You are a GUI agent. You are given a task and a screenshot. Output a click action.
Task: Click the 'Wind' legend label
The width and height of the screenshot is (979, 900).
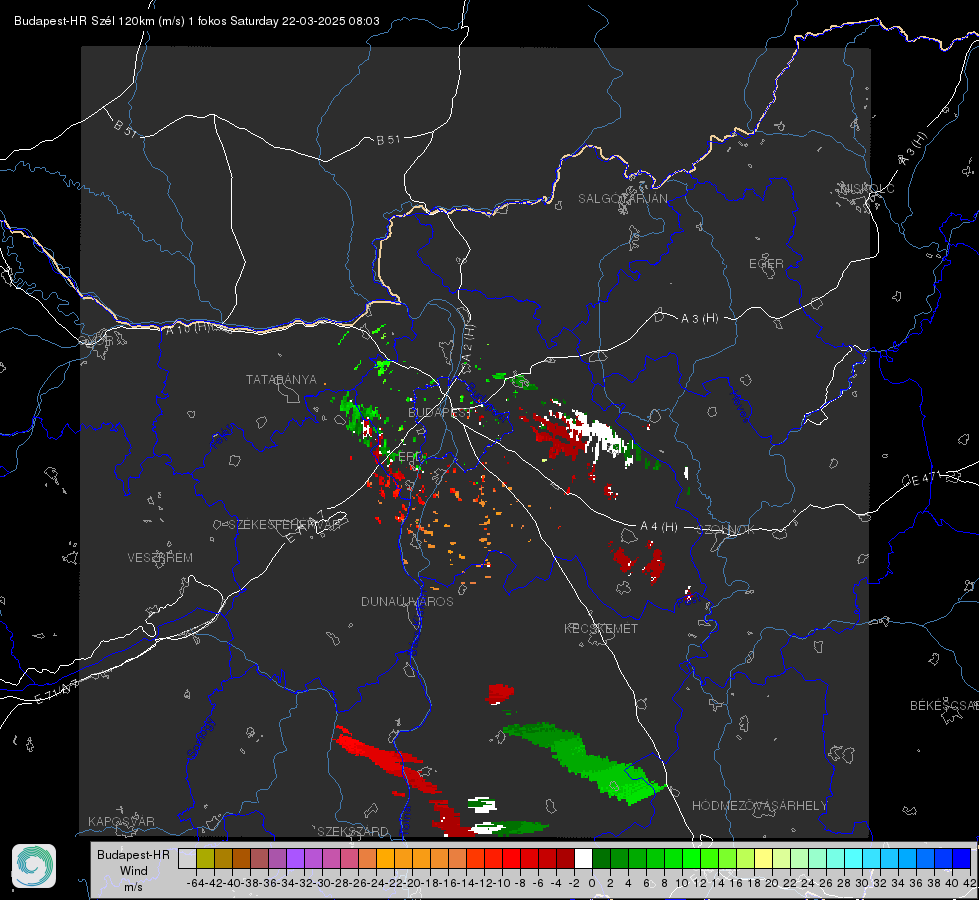tap(134, 871)
